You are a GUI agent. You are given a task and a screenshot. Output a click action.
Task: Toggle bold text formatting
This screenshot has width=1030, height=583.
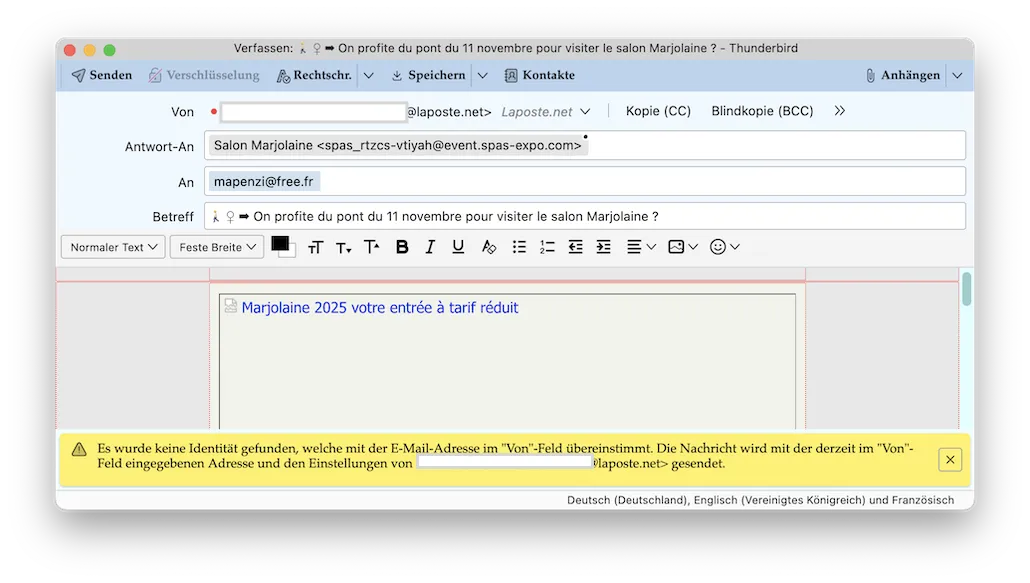pyautogui.click(x=402, y=247)
